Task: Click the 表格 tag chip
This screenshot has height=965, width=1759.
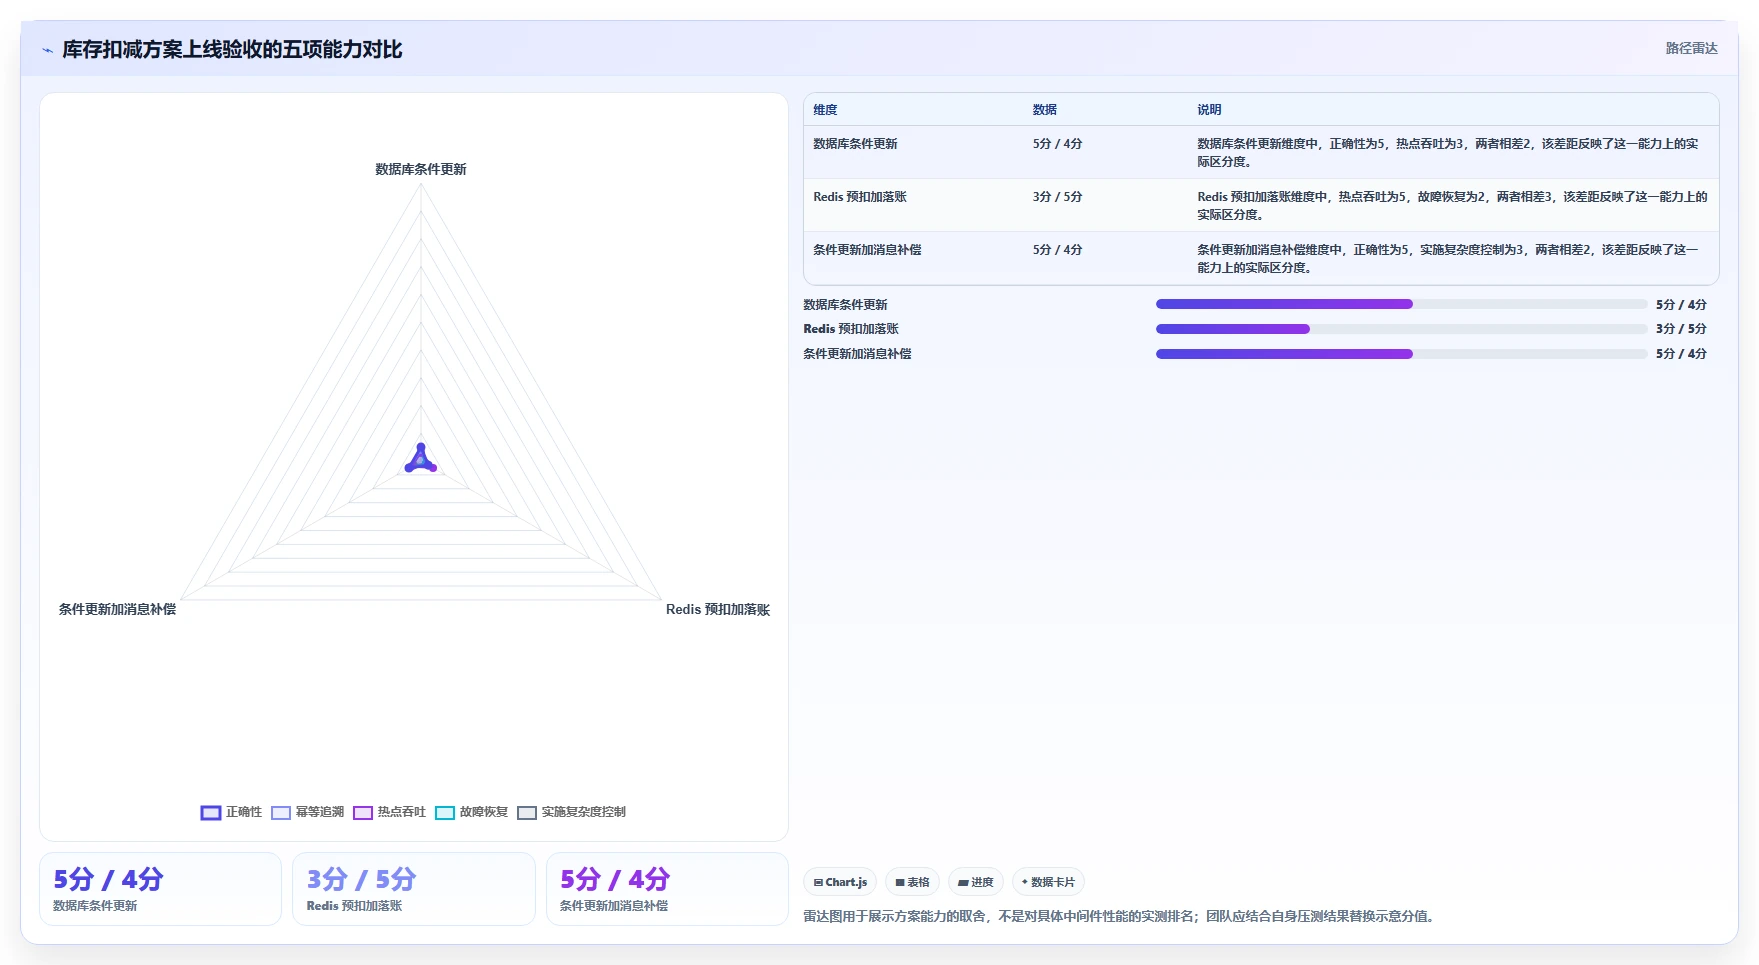Action: pos(912,882)
